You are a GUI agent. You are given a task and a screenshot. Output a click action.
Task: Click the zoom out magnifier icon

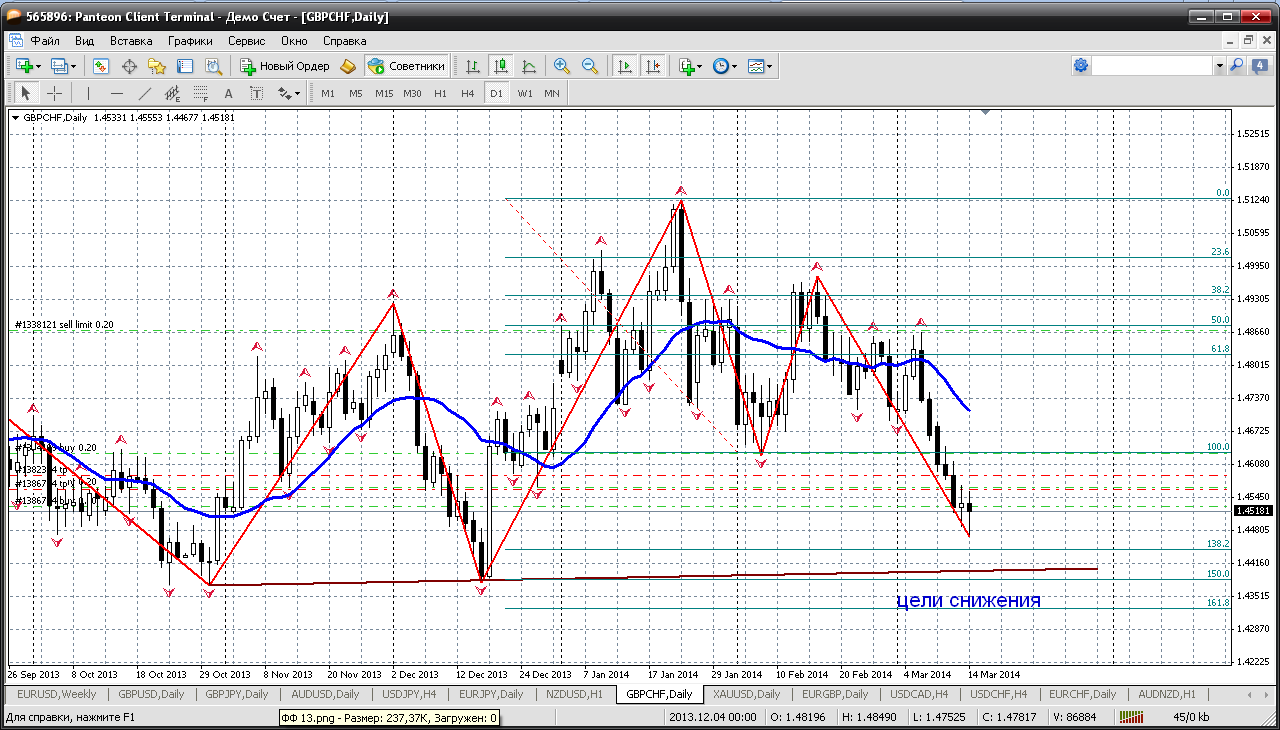click(590, 66)
